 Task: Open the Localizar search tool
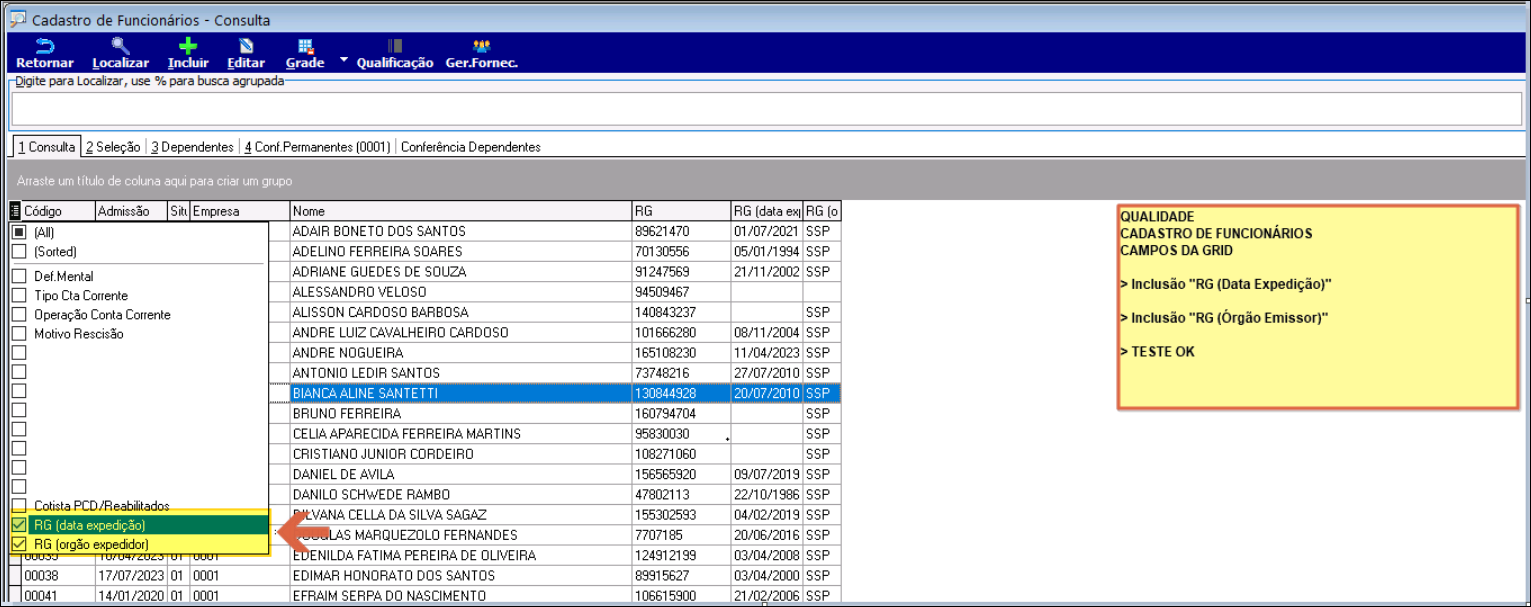[120, 46]
